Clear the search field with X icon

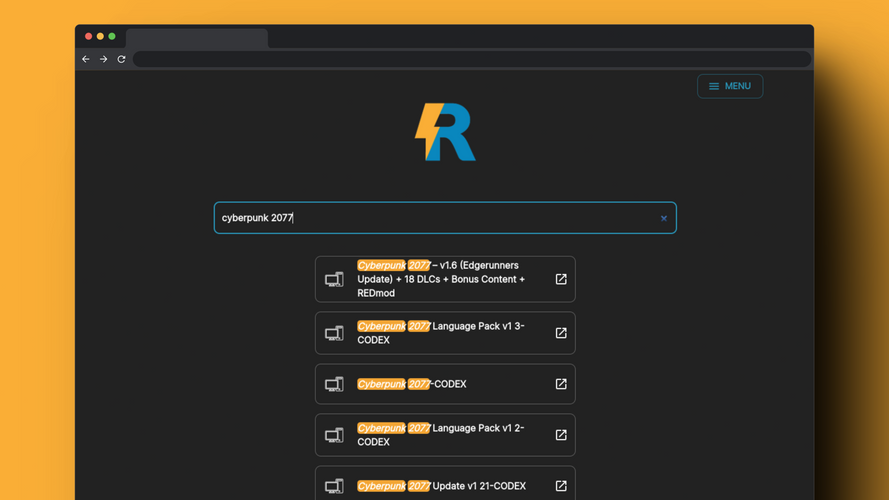click(663, 218)
